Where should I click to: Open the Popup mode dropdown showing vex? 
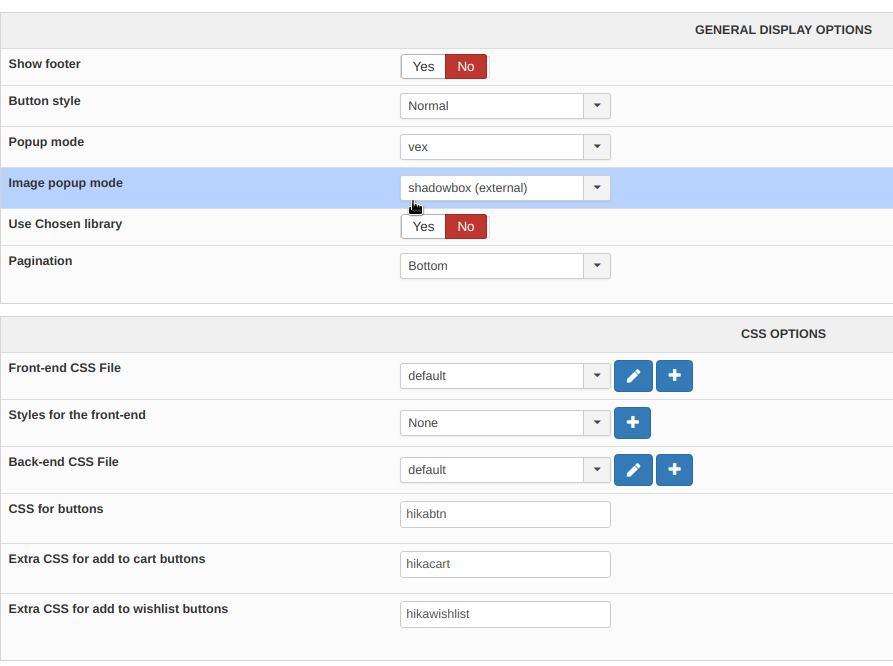[x=505, y=147]
